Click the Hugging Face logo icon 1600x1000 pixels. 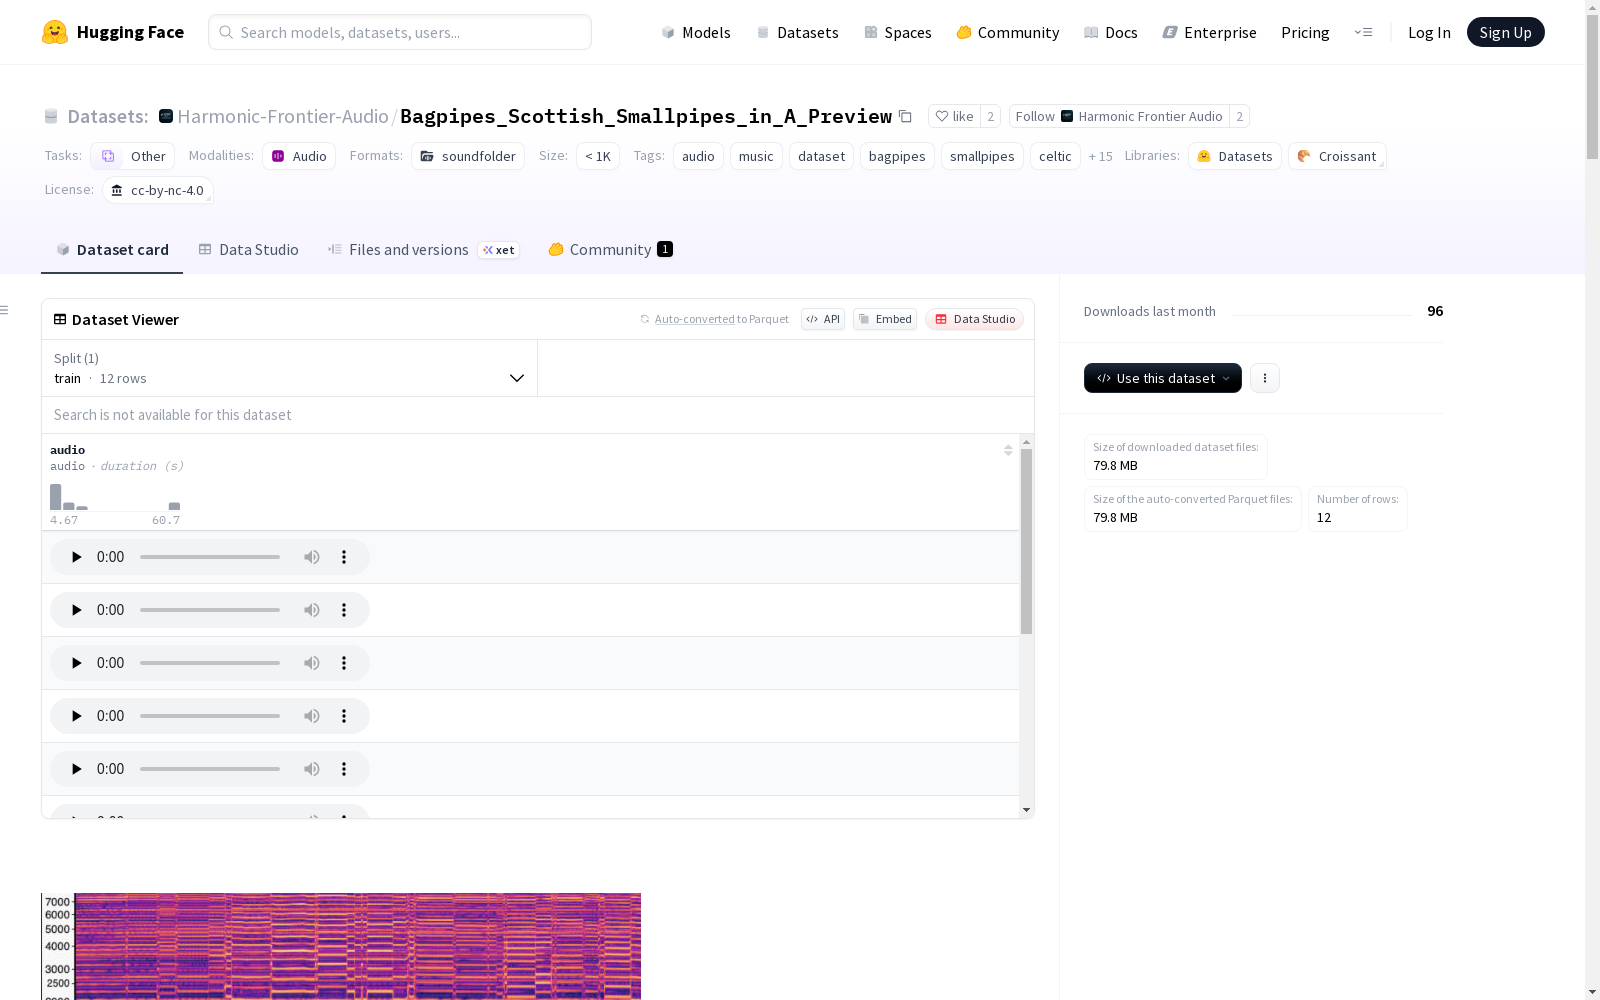(x=55, y=32)
